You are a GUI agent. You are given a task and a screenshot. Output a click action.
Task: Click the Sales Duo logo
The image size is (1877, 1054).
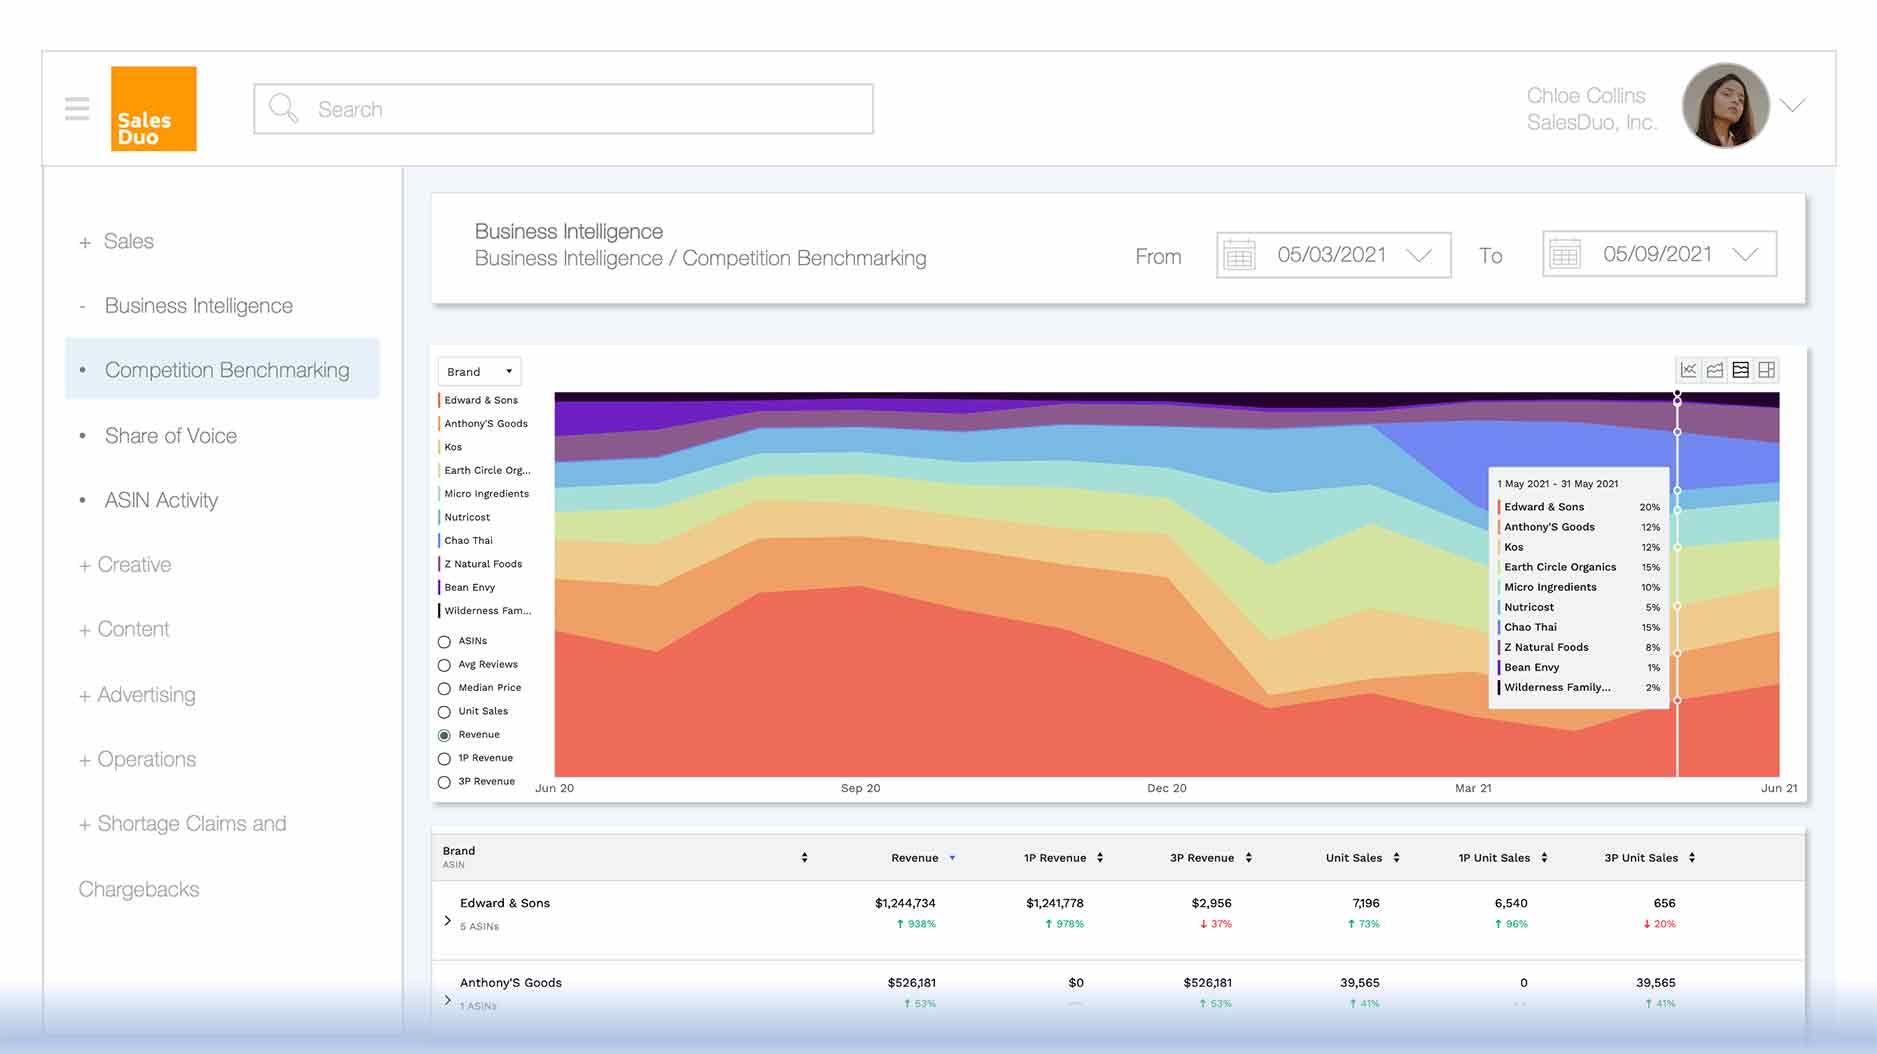click(154, 109)
